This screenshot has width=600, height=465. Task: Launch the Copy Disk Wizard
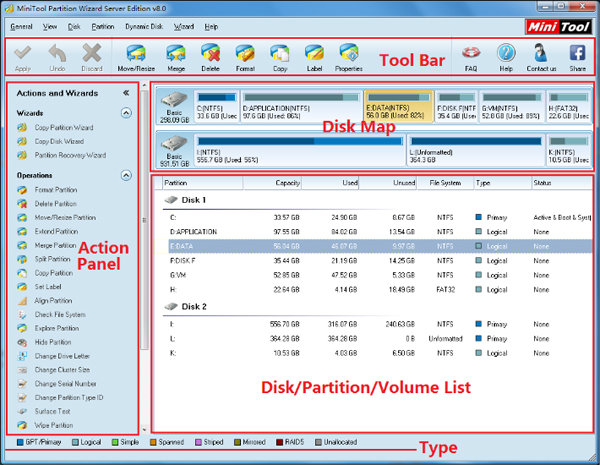click(x=59, y=142)
